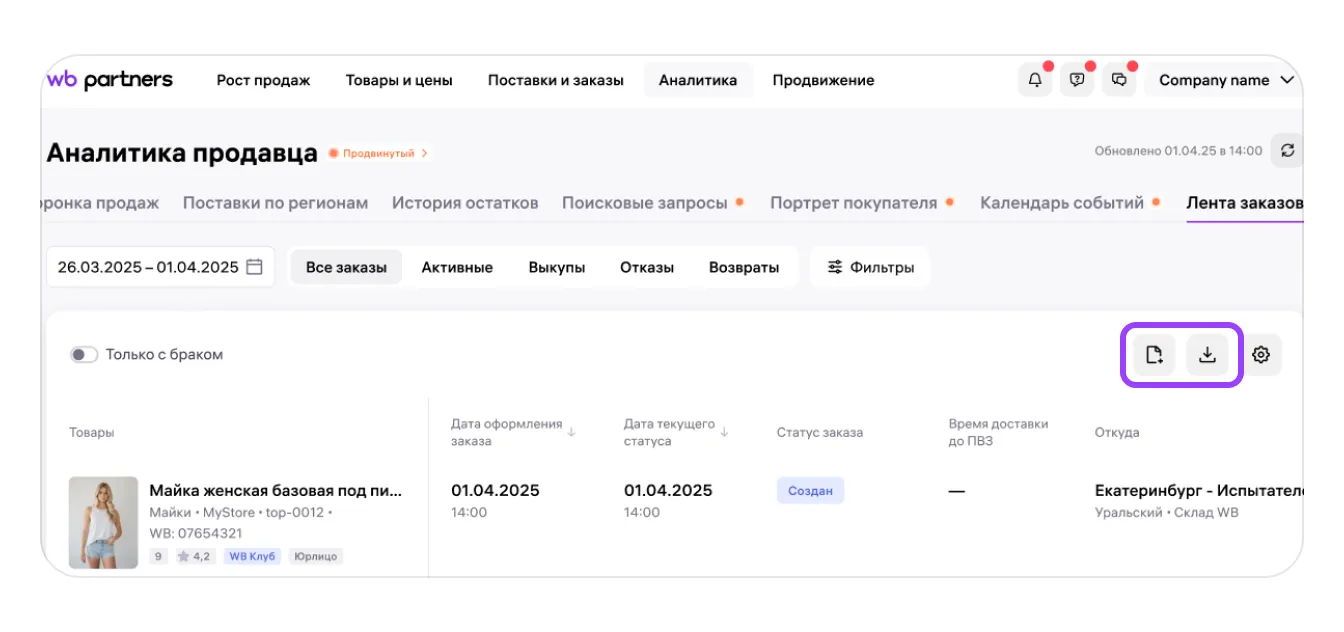Open the help question chat icon

[1077, 80]
